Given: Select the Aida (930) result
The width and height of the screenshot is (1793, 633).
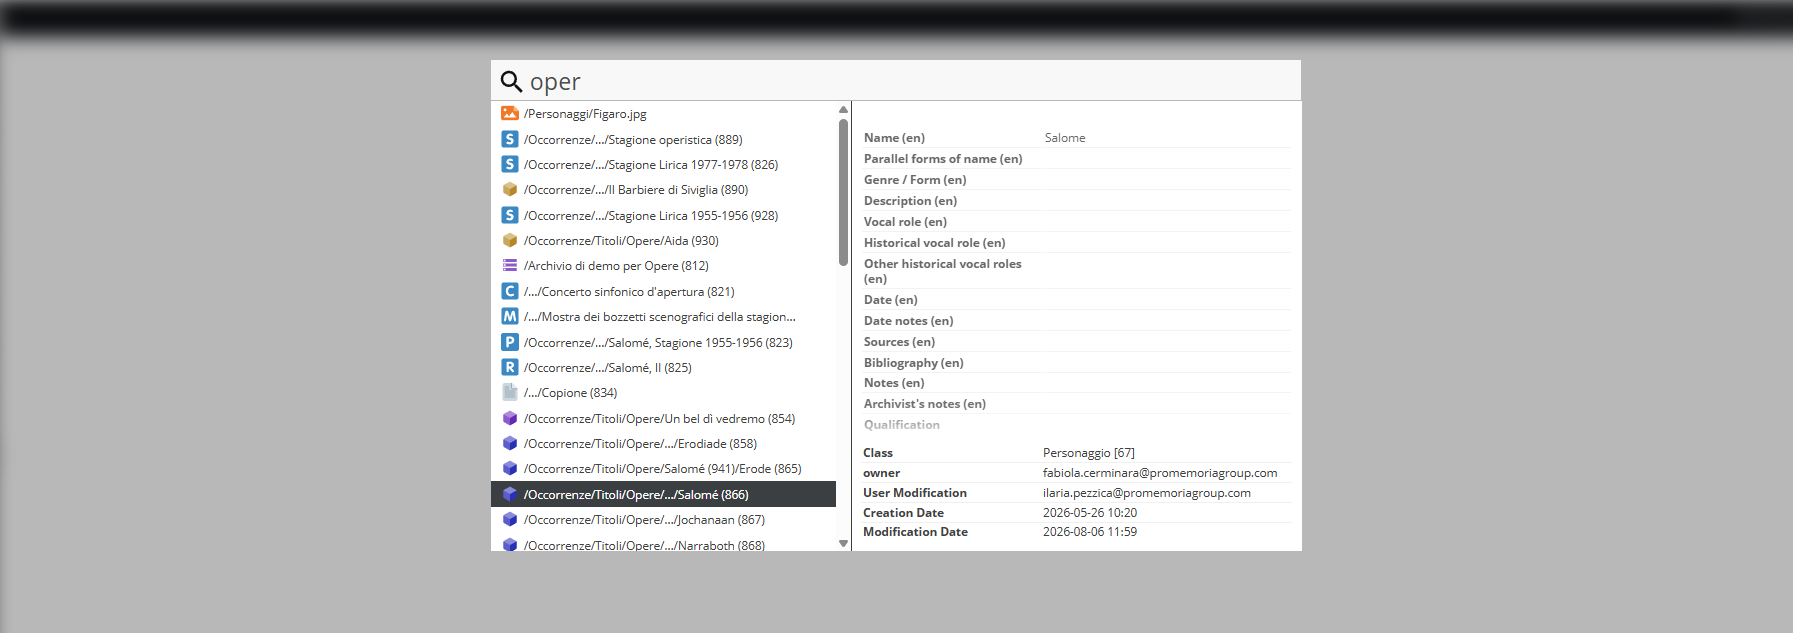Looking at the screenshot, I should point(664,240).
